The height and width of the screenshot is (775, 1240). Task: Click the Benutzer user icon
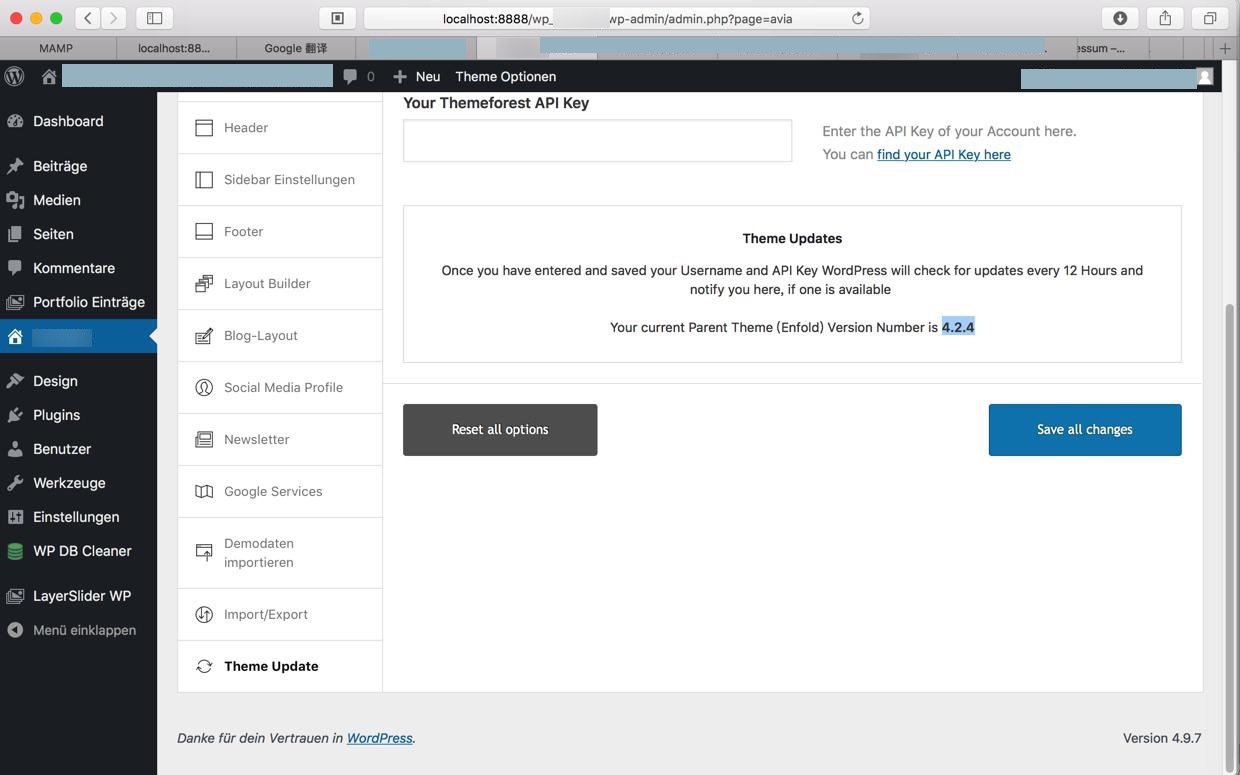[x=15, y=449]
